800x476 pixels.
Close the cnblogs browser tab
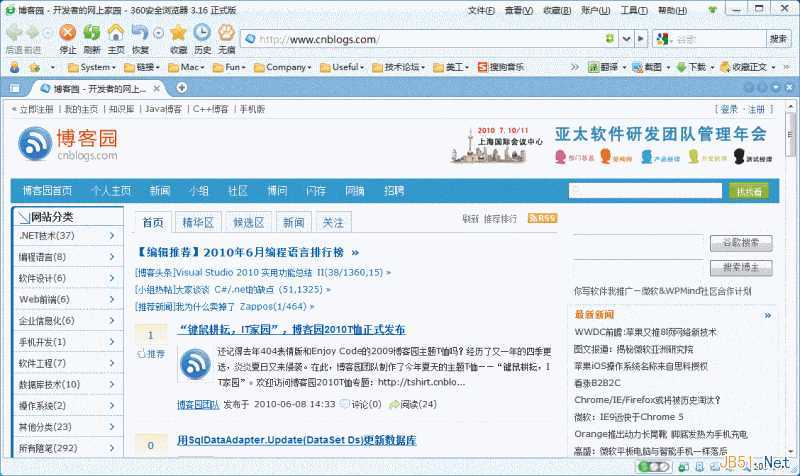point(157,88)
